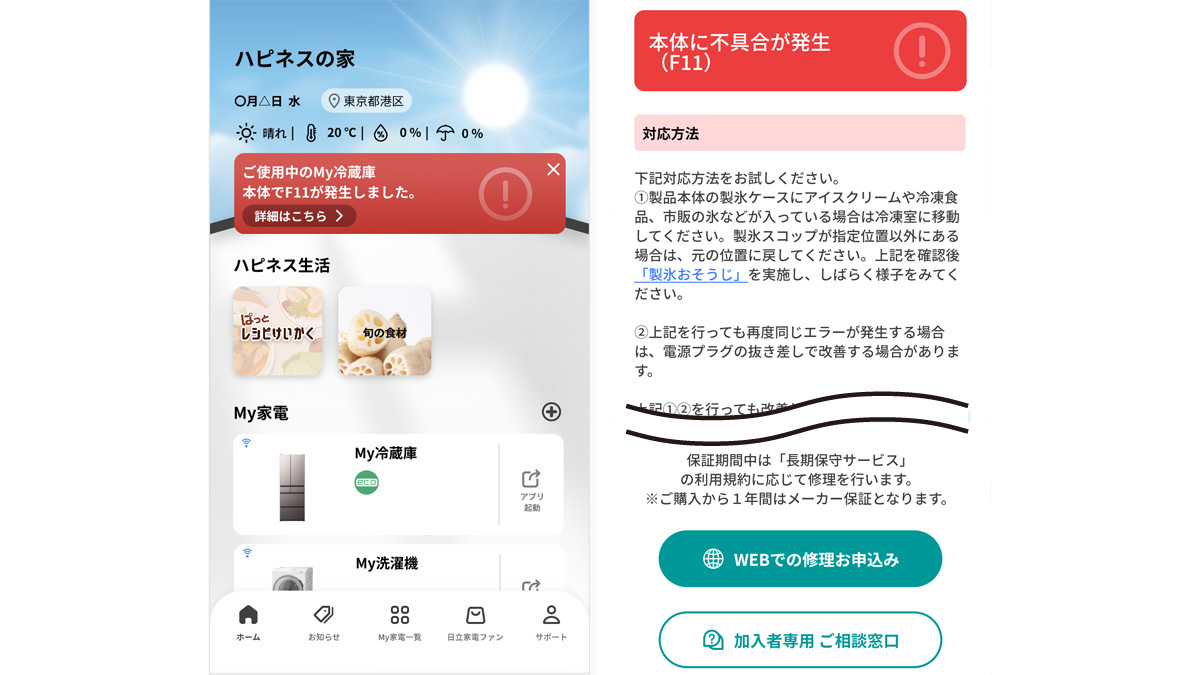Open the ホーム tab in bottom navigation
This screenshot has height=675, width=1200.
(248, 623)
